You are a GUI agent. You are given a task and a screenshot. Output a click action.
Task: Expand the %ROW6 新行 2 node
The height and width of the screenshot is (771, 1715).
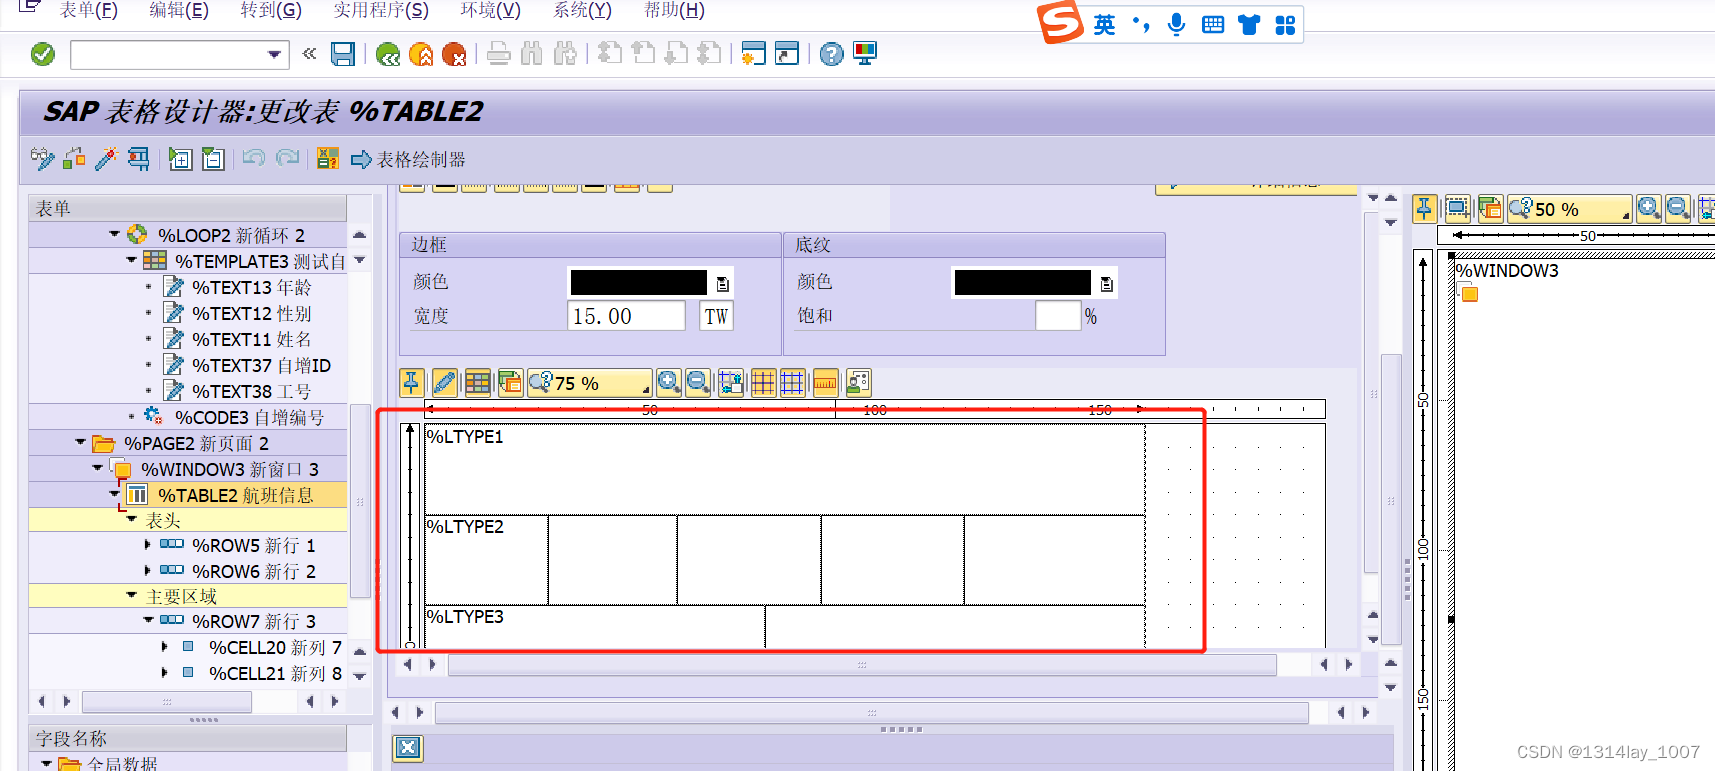coord(148,571)
